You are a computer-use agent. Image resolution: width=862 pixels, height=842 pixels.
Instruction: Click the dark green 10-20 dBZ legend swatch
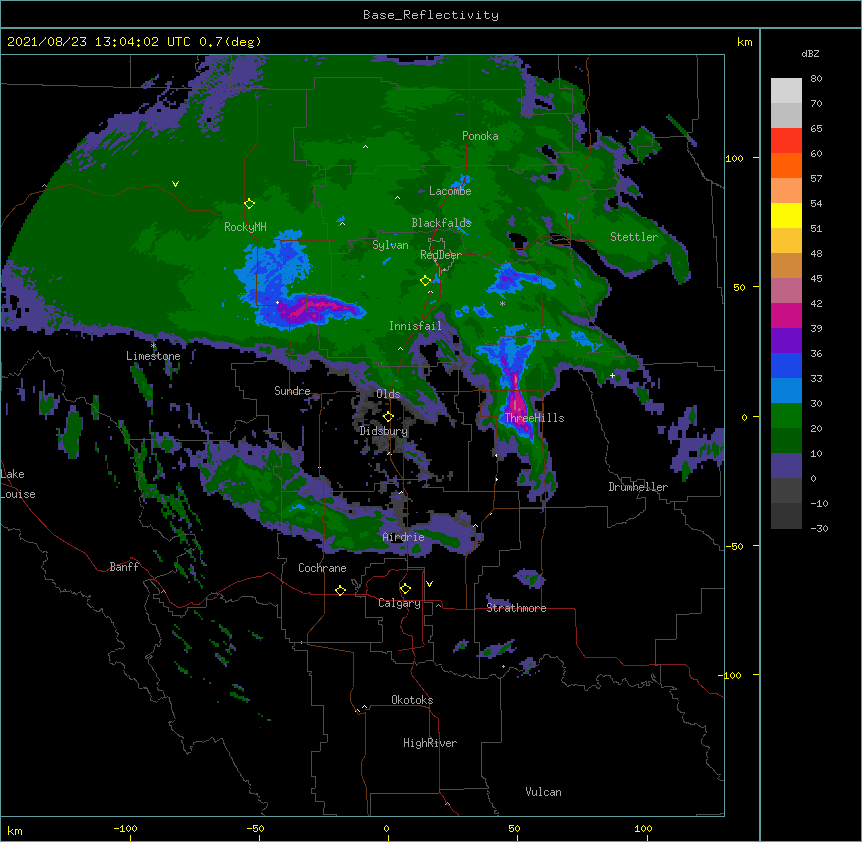pos(786,441)
